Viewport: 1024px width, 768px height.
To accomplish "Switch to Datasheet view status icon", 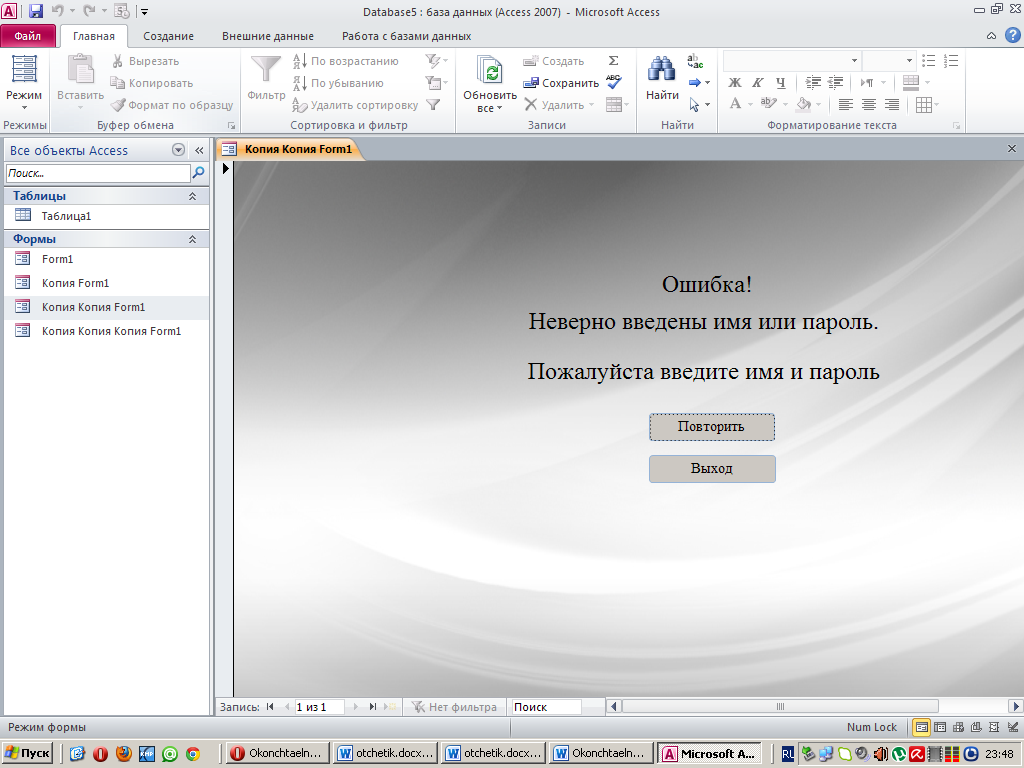I will pyautogui.click(x=940, y=727).
